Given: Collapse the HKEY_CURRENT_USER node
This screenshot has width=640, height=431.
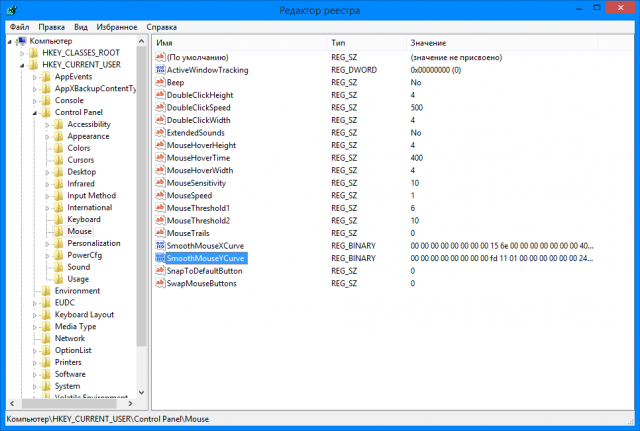Looking at the screenshot, I should coord(22,65).
